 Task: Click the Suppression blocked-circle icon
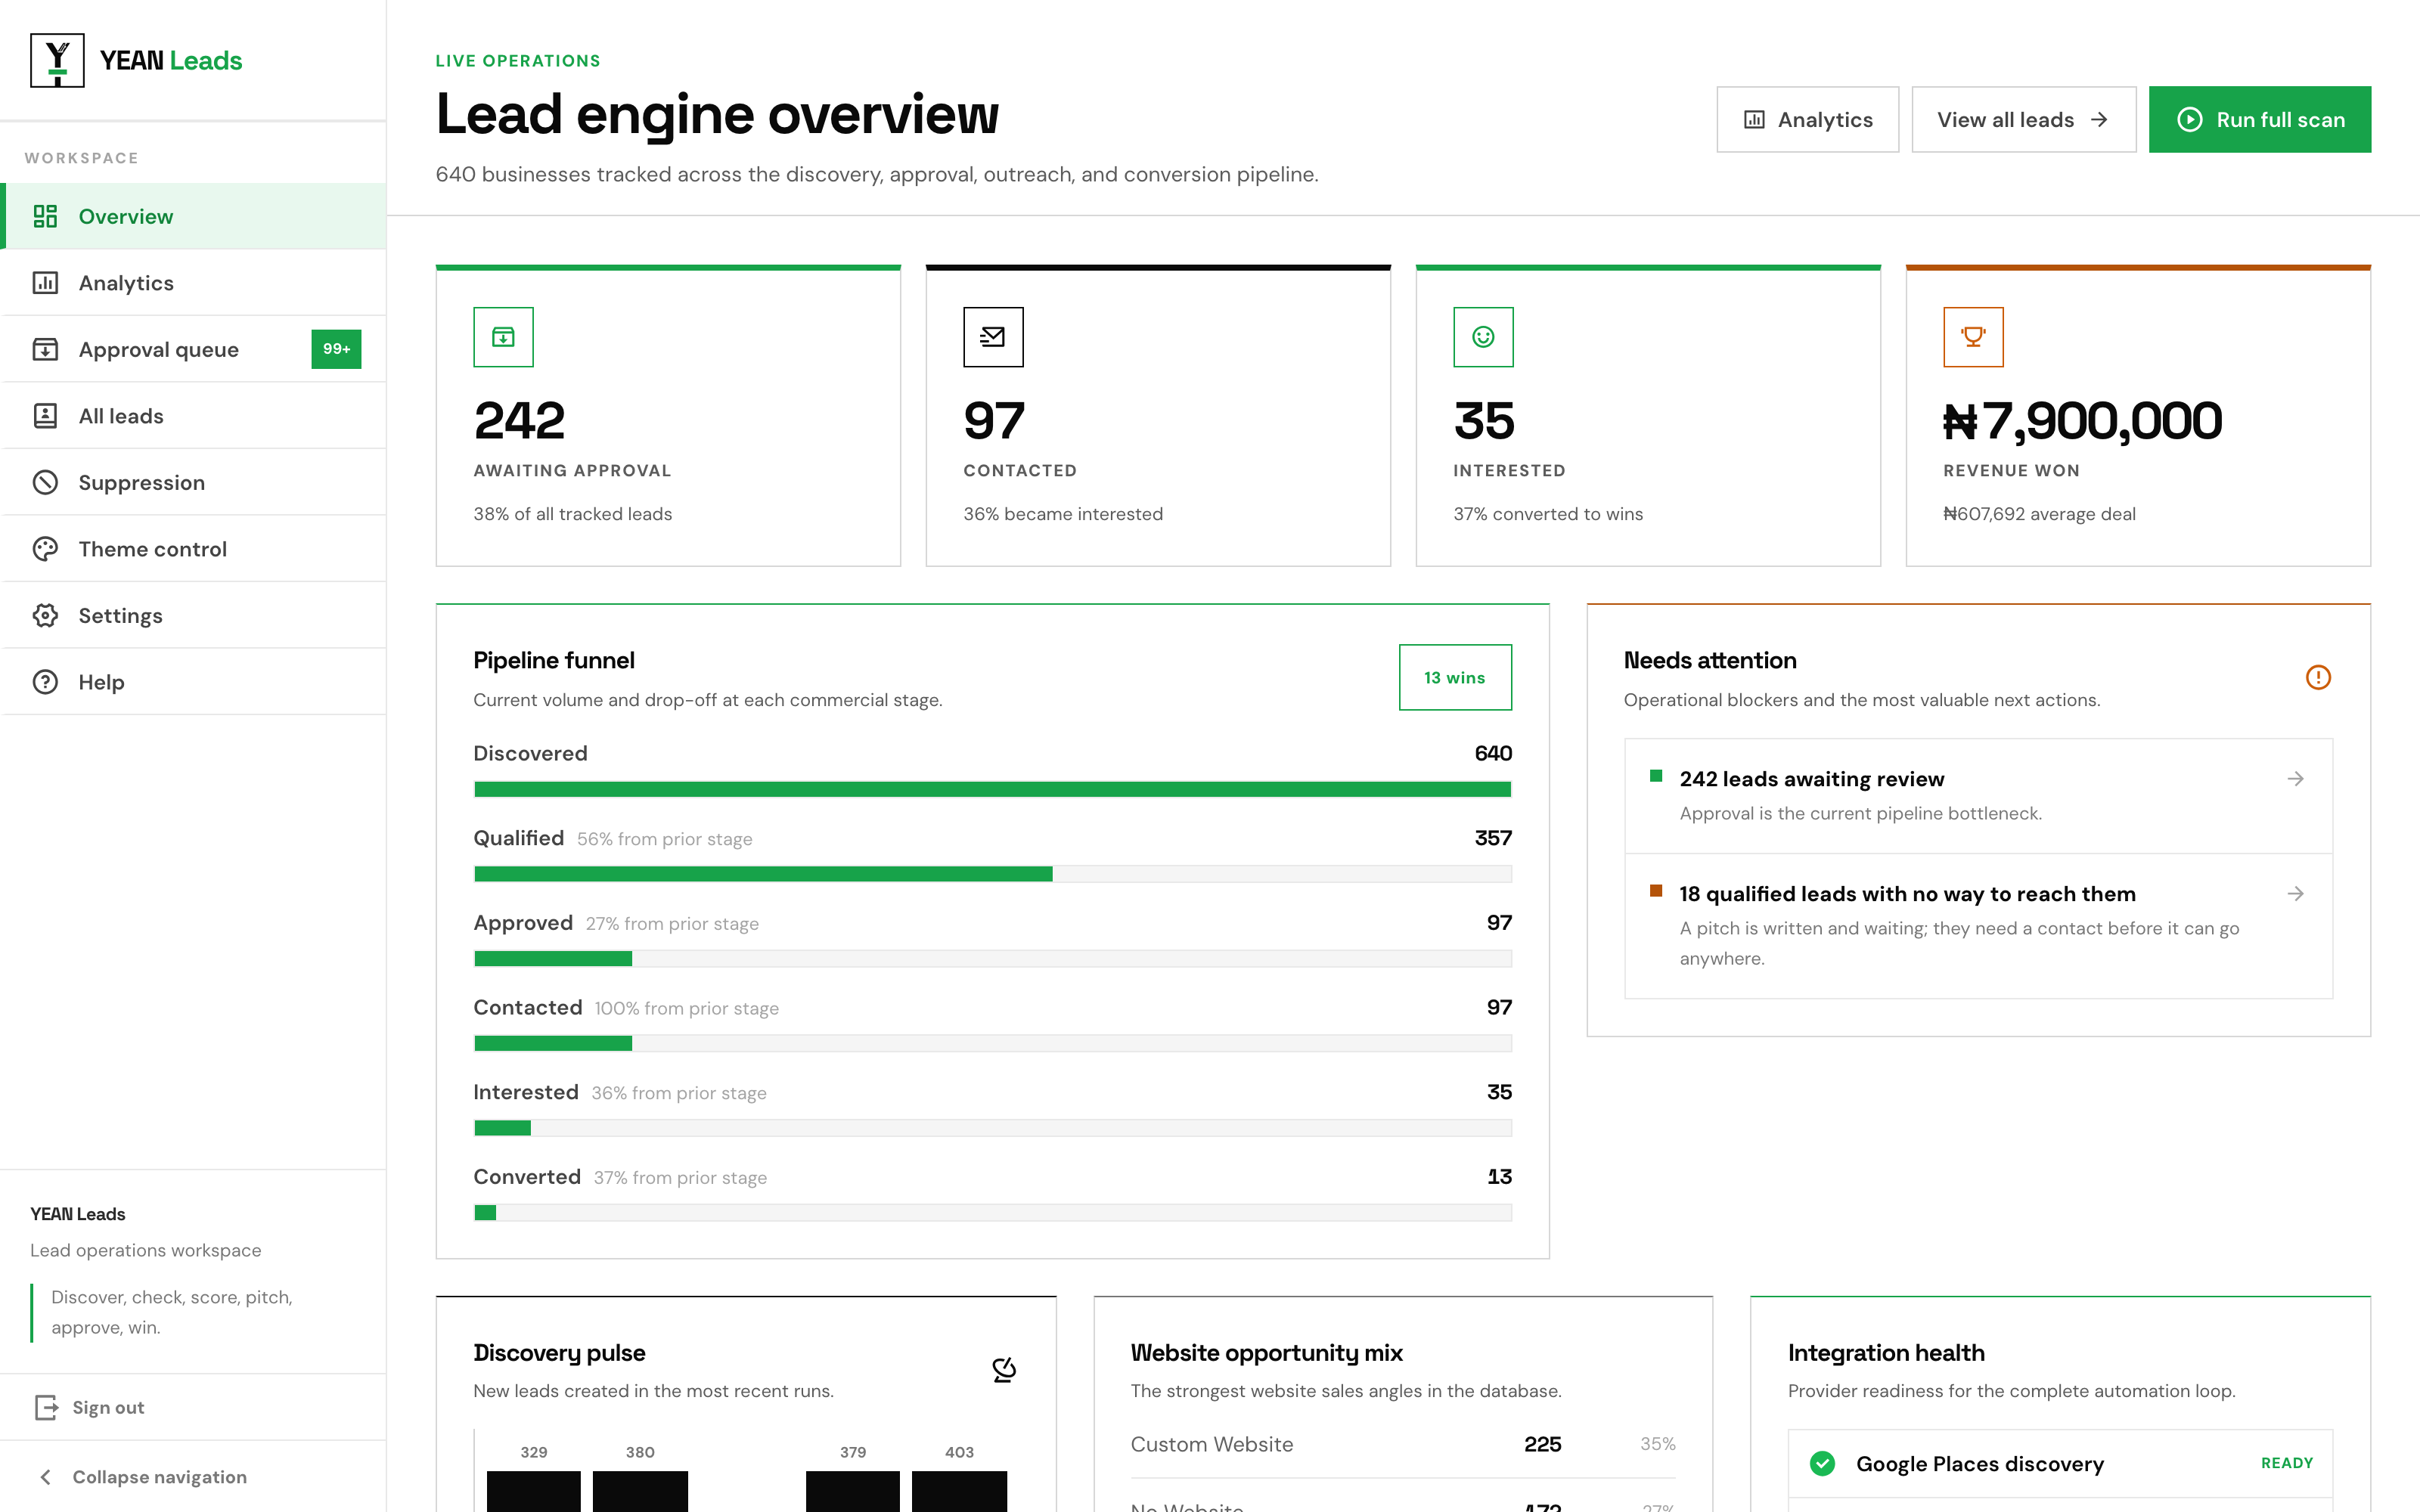(45, 482)
